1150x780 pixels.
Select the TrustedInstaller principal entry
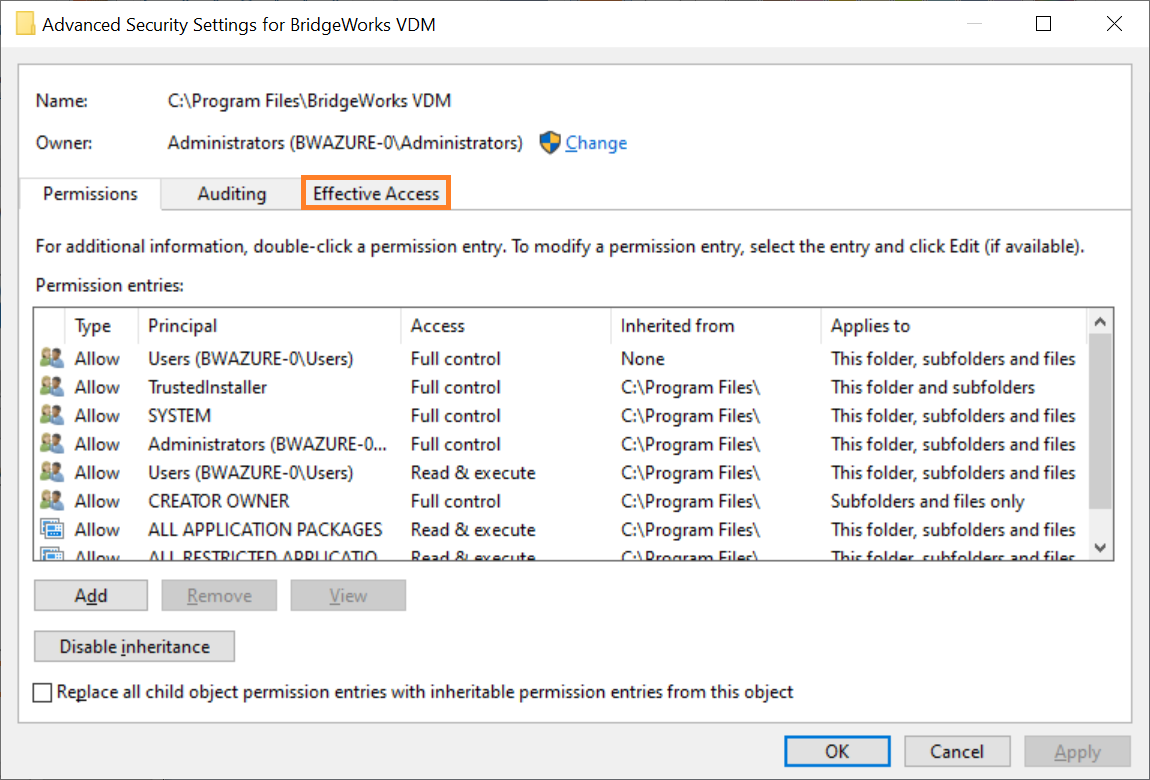(208, 387)
